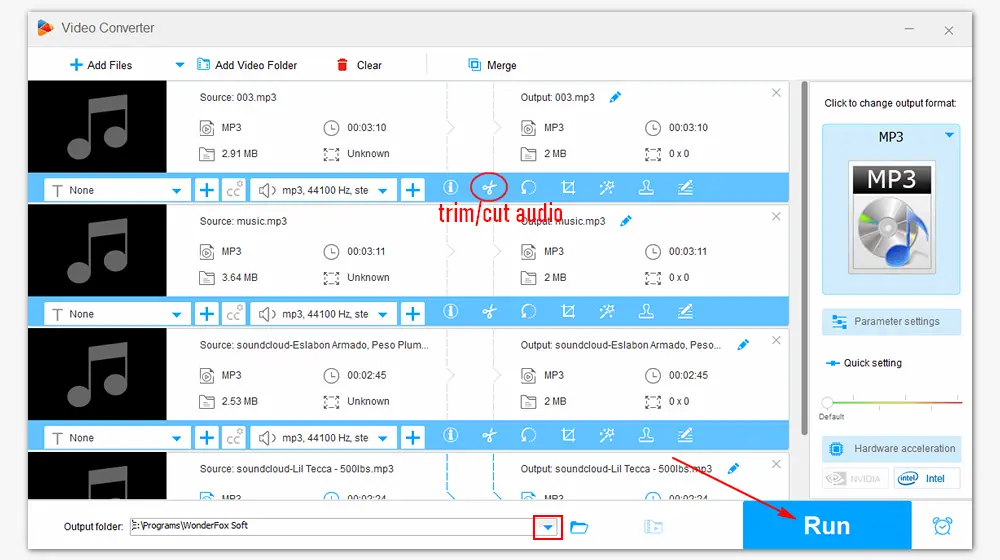This screenshot has height=560, width=1000.
Task: Open the watermark stamp tool for 003.mp3
Action: [646, 188]
